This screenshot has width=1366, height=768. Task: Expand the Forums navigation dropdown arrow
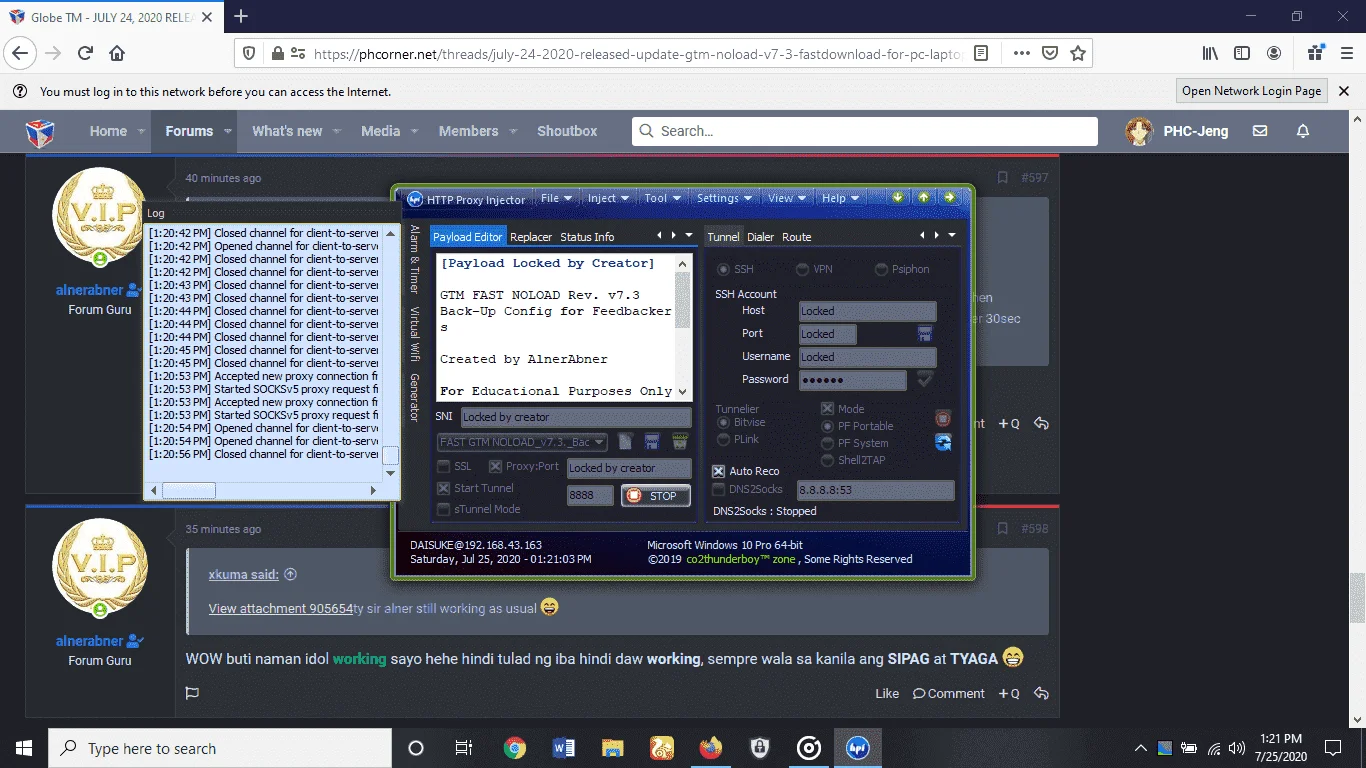[x=228, y=131]
